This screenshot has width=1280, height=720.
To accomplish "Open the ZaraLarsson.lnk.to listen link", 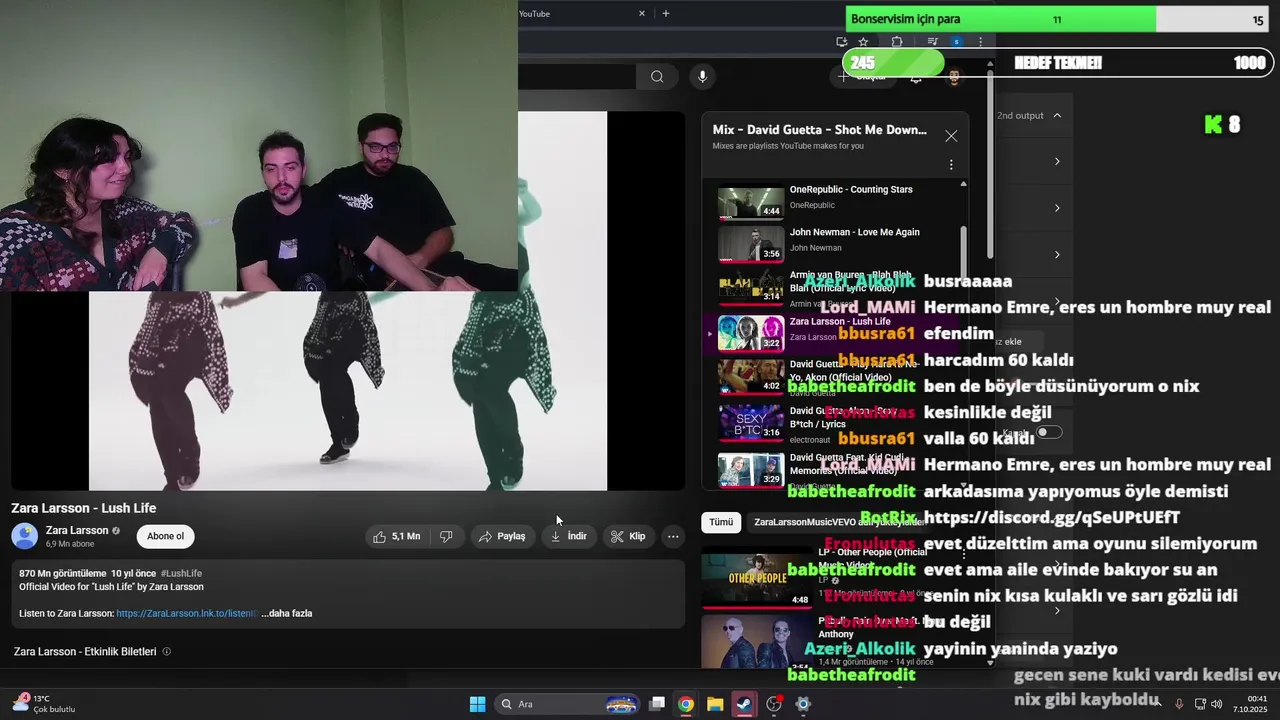I will (x=187, y=613).
